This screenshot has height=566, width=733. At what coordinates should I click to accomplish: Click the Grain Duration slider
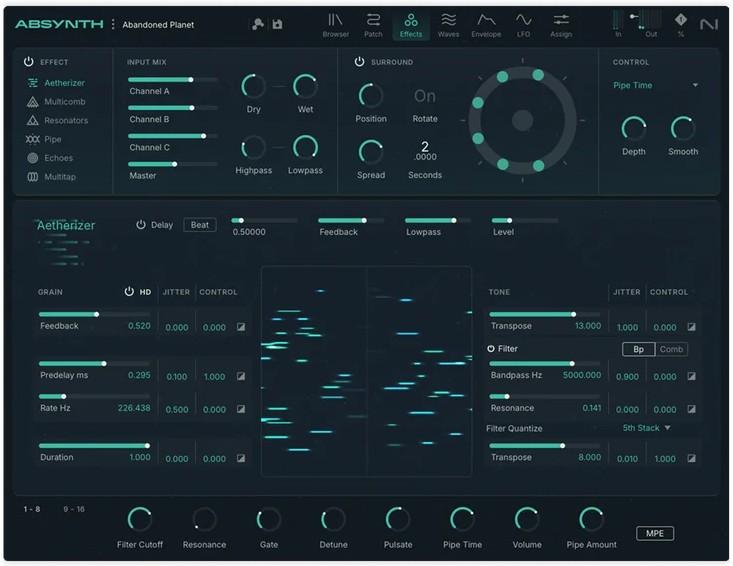[94, 446]
